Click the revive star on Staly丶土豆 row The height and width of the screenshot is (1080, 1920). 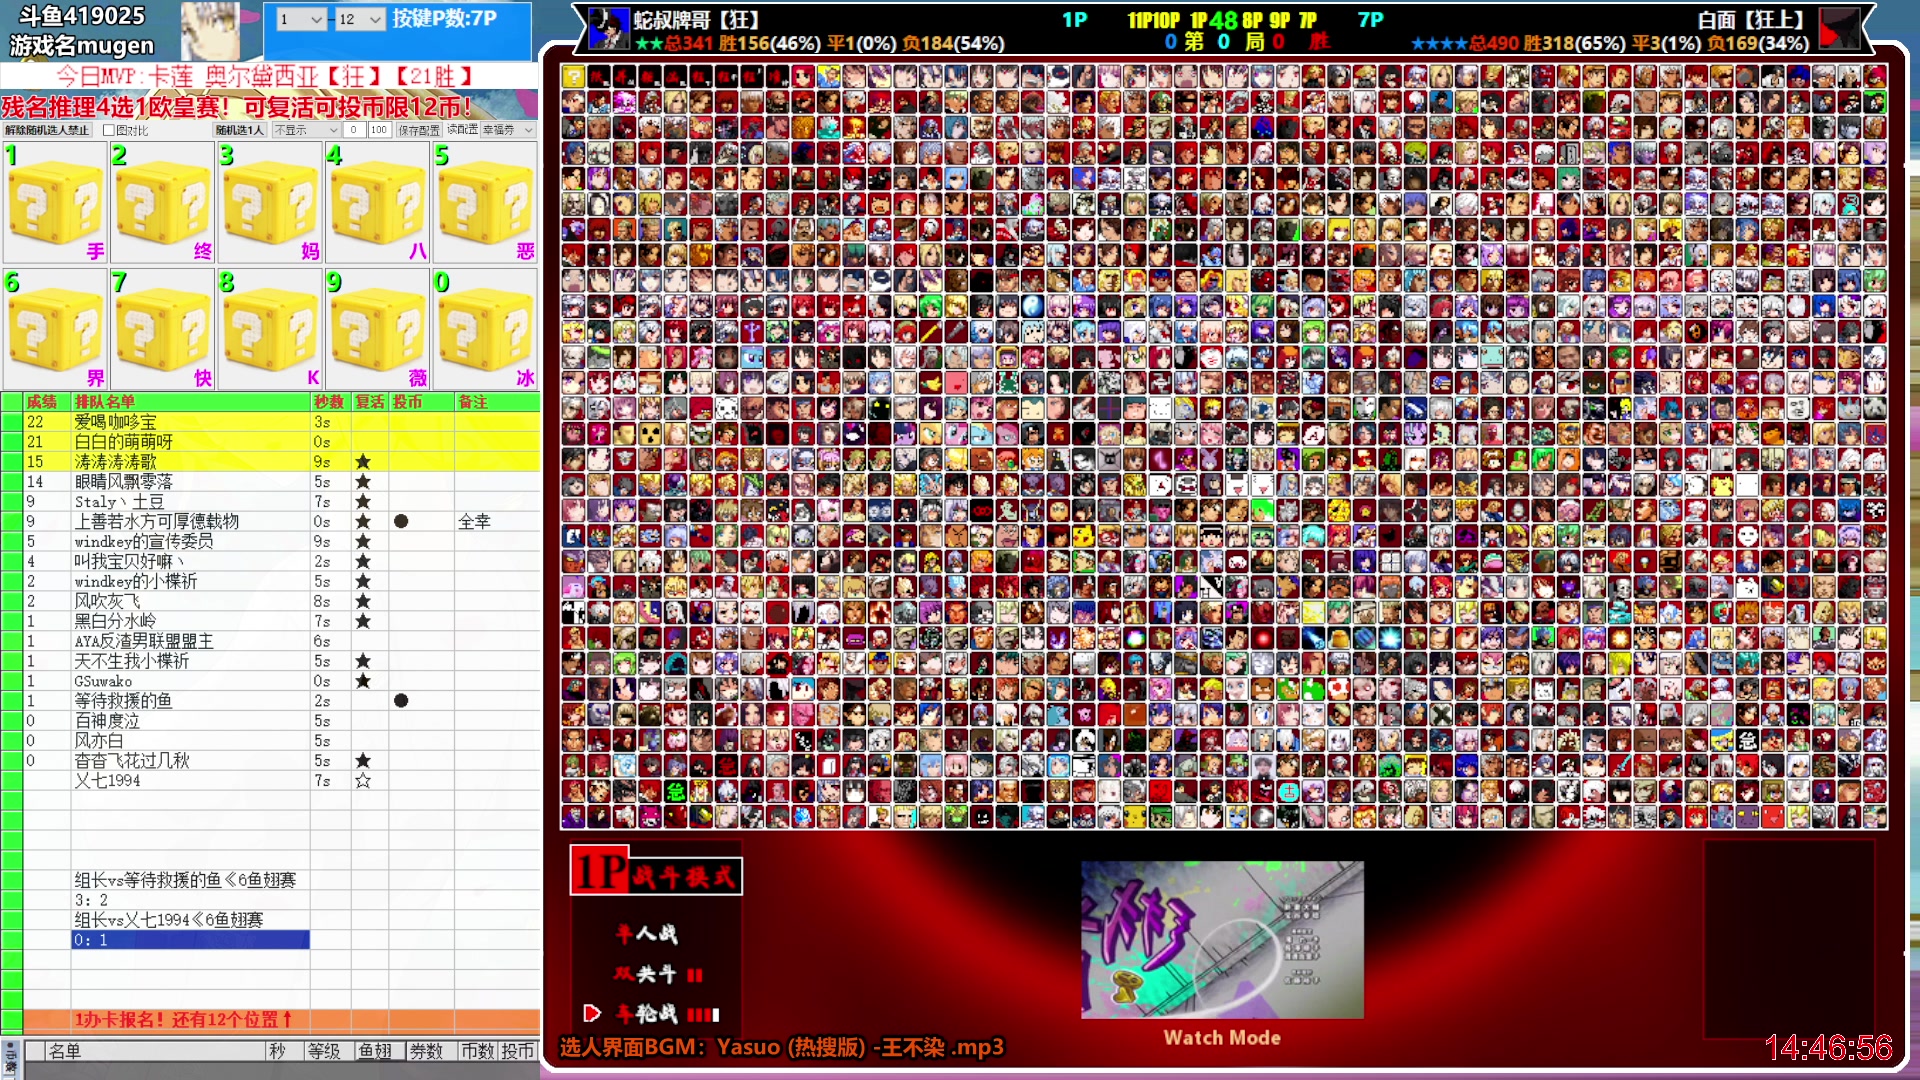[363, 501]
